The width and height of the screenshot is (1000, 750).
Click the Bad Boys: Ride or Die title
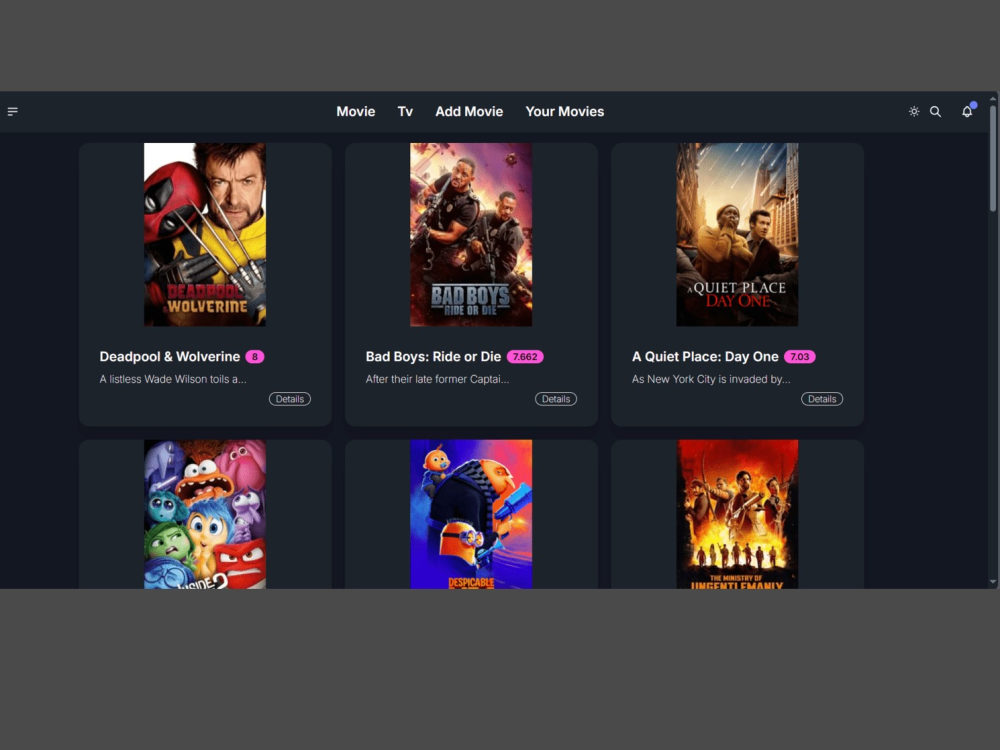(434, 357)
